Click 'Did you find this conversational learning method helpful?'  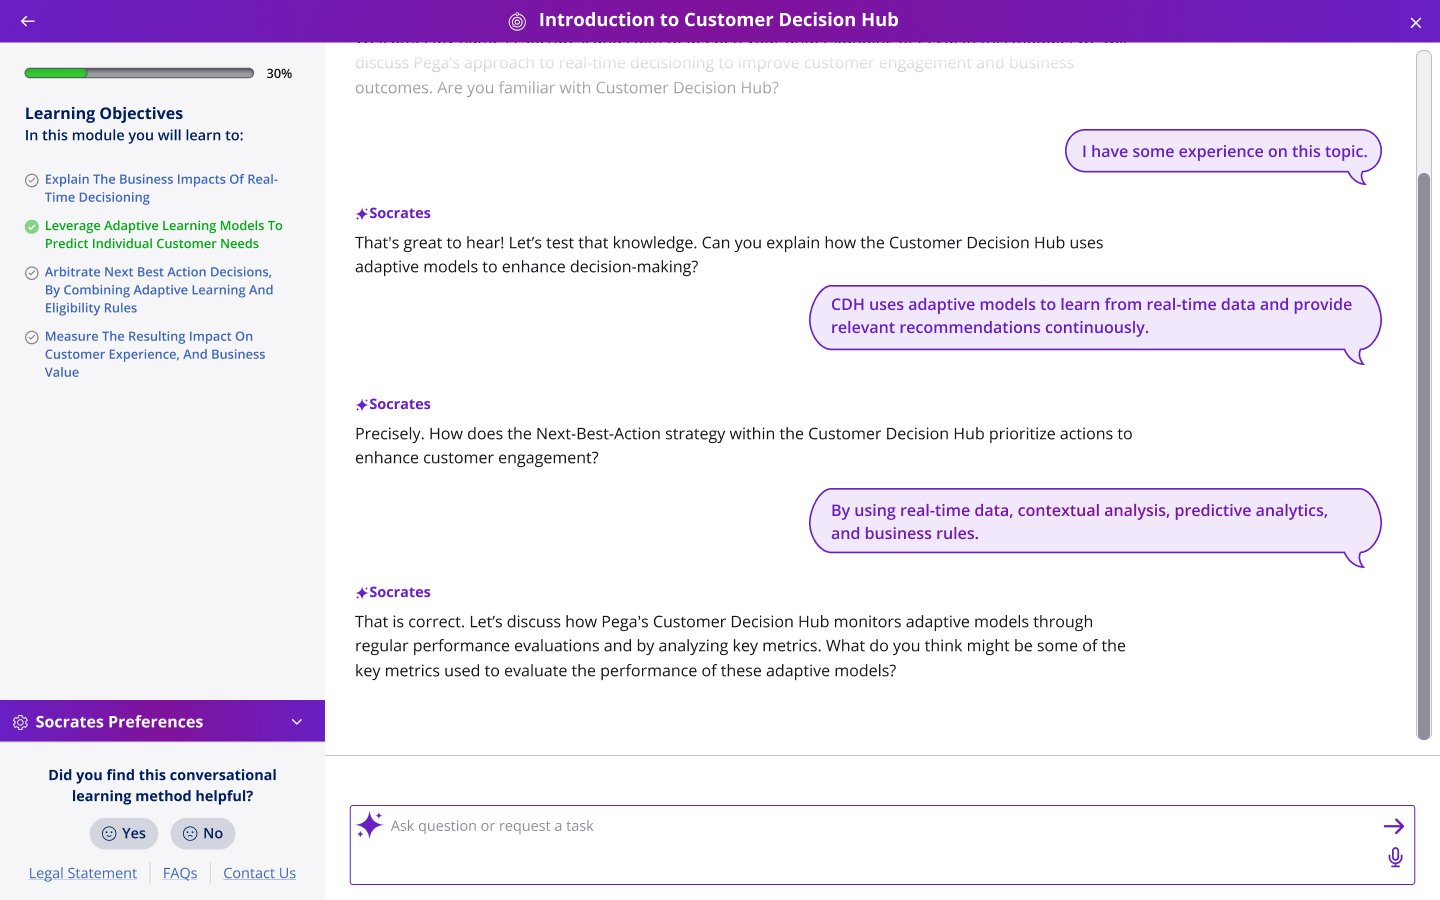point(162,785)
